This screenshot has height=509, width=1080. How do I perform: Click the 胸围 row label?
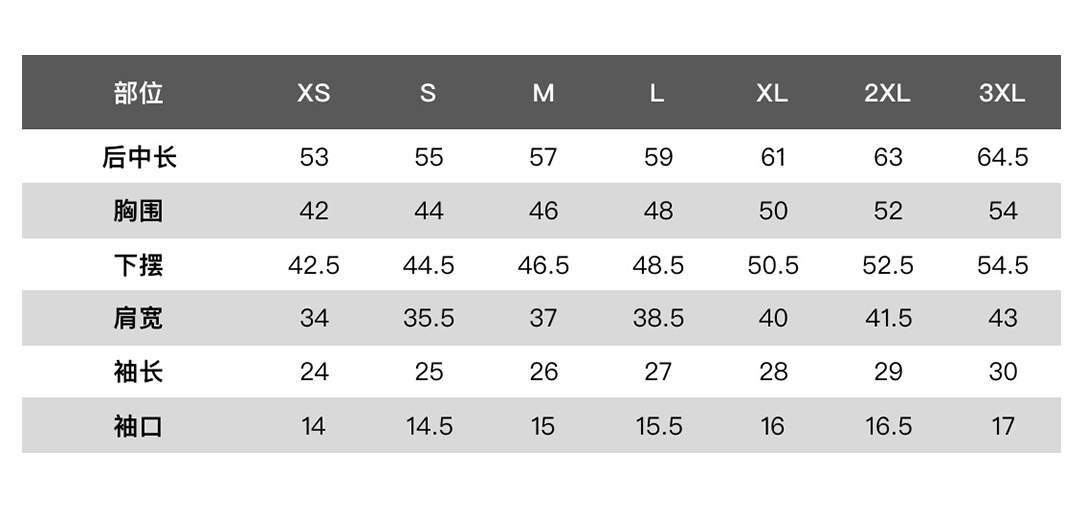(138, 211)
